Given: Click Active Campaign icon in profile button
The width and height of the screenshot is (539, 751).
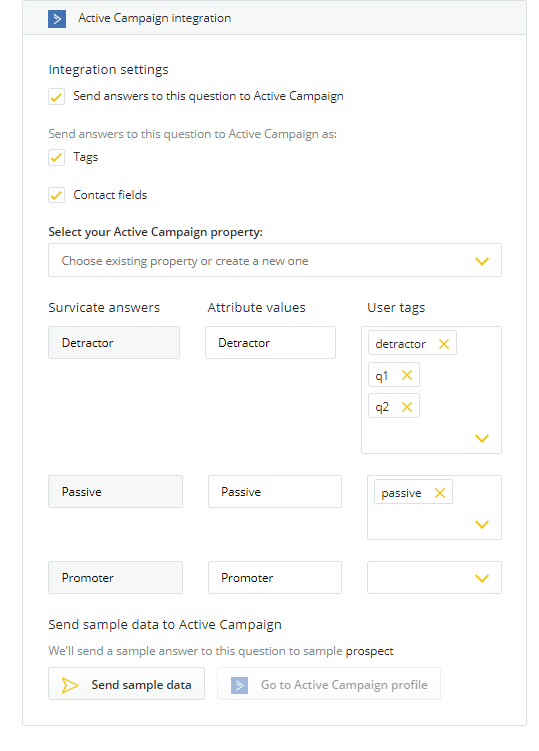Looking at the screenshot, I should pyautogui.click(x=240, y=685).
